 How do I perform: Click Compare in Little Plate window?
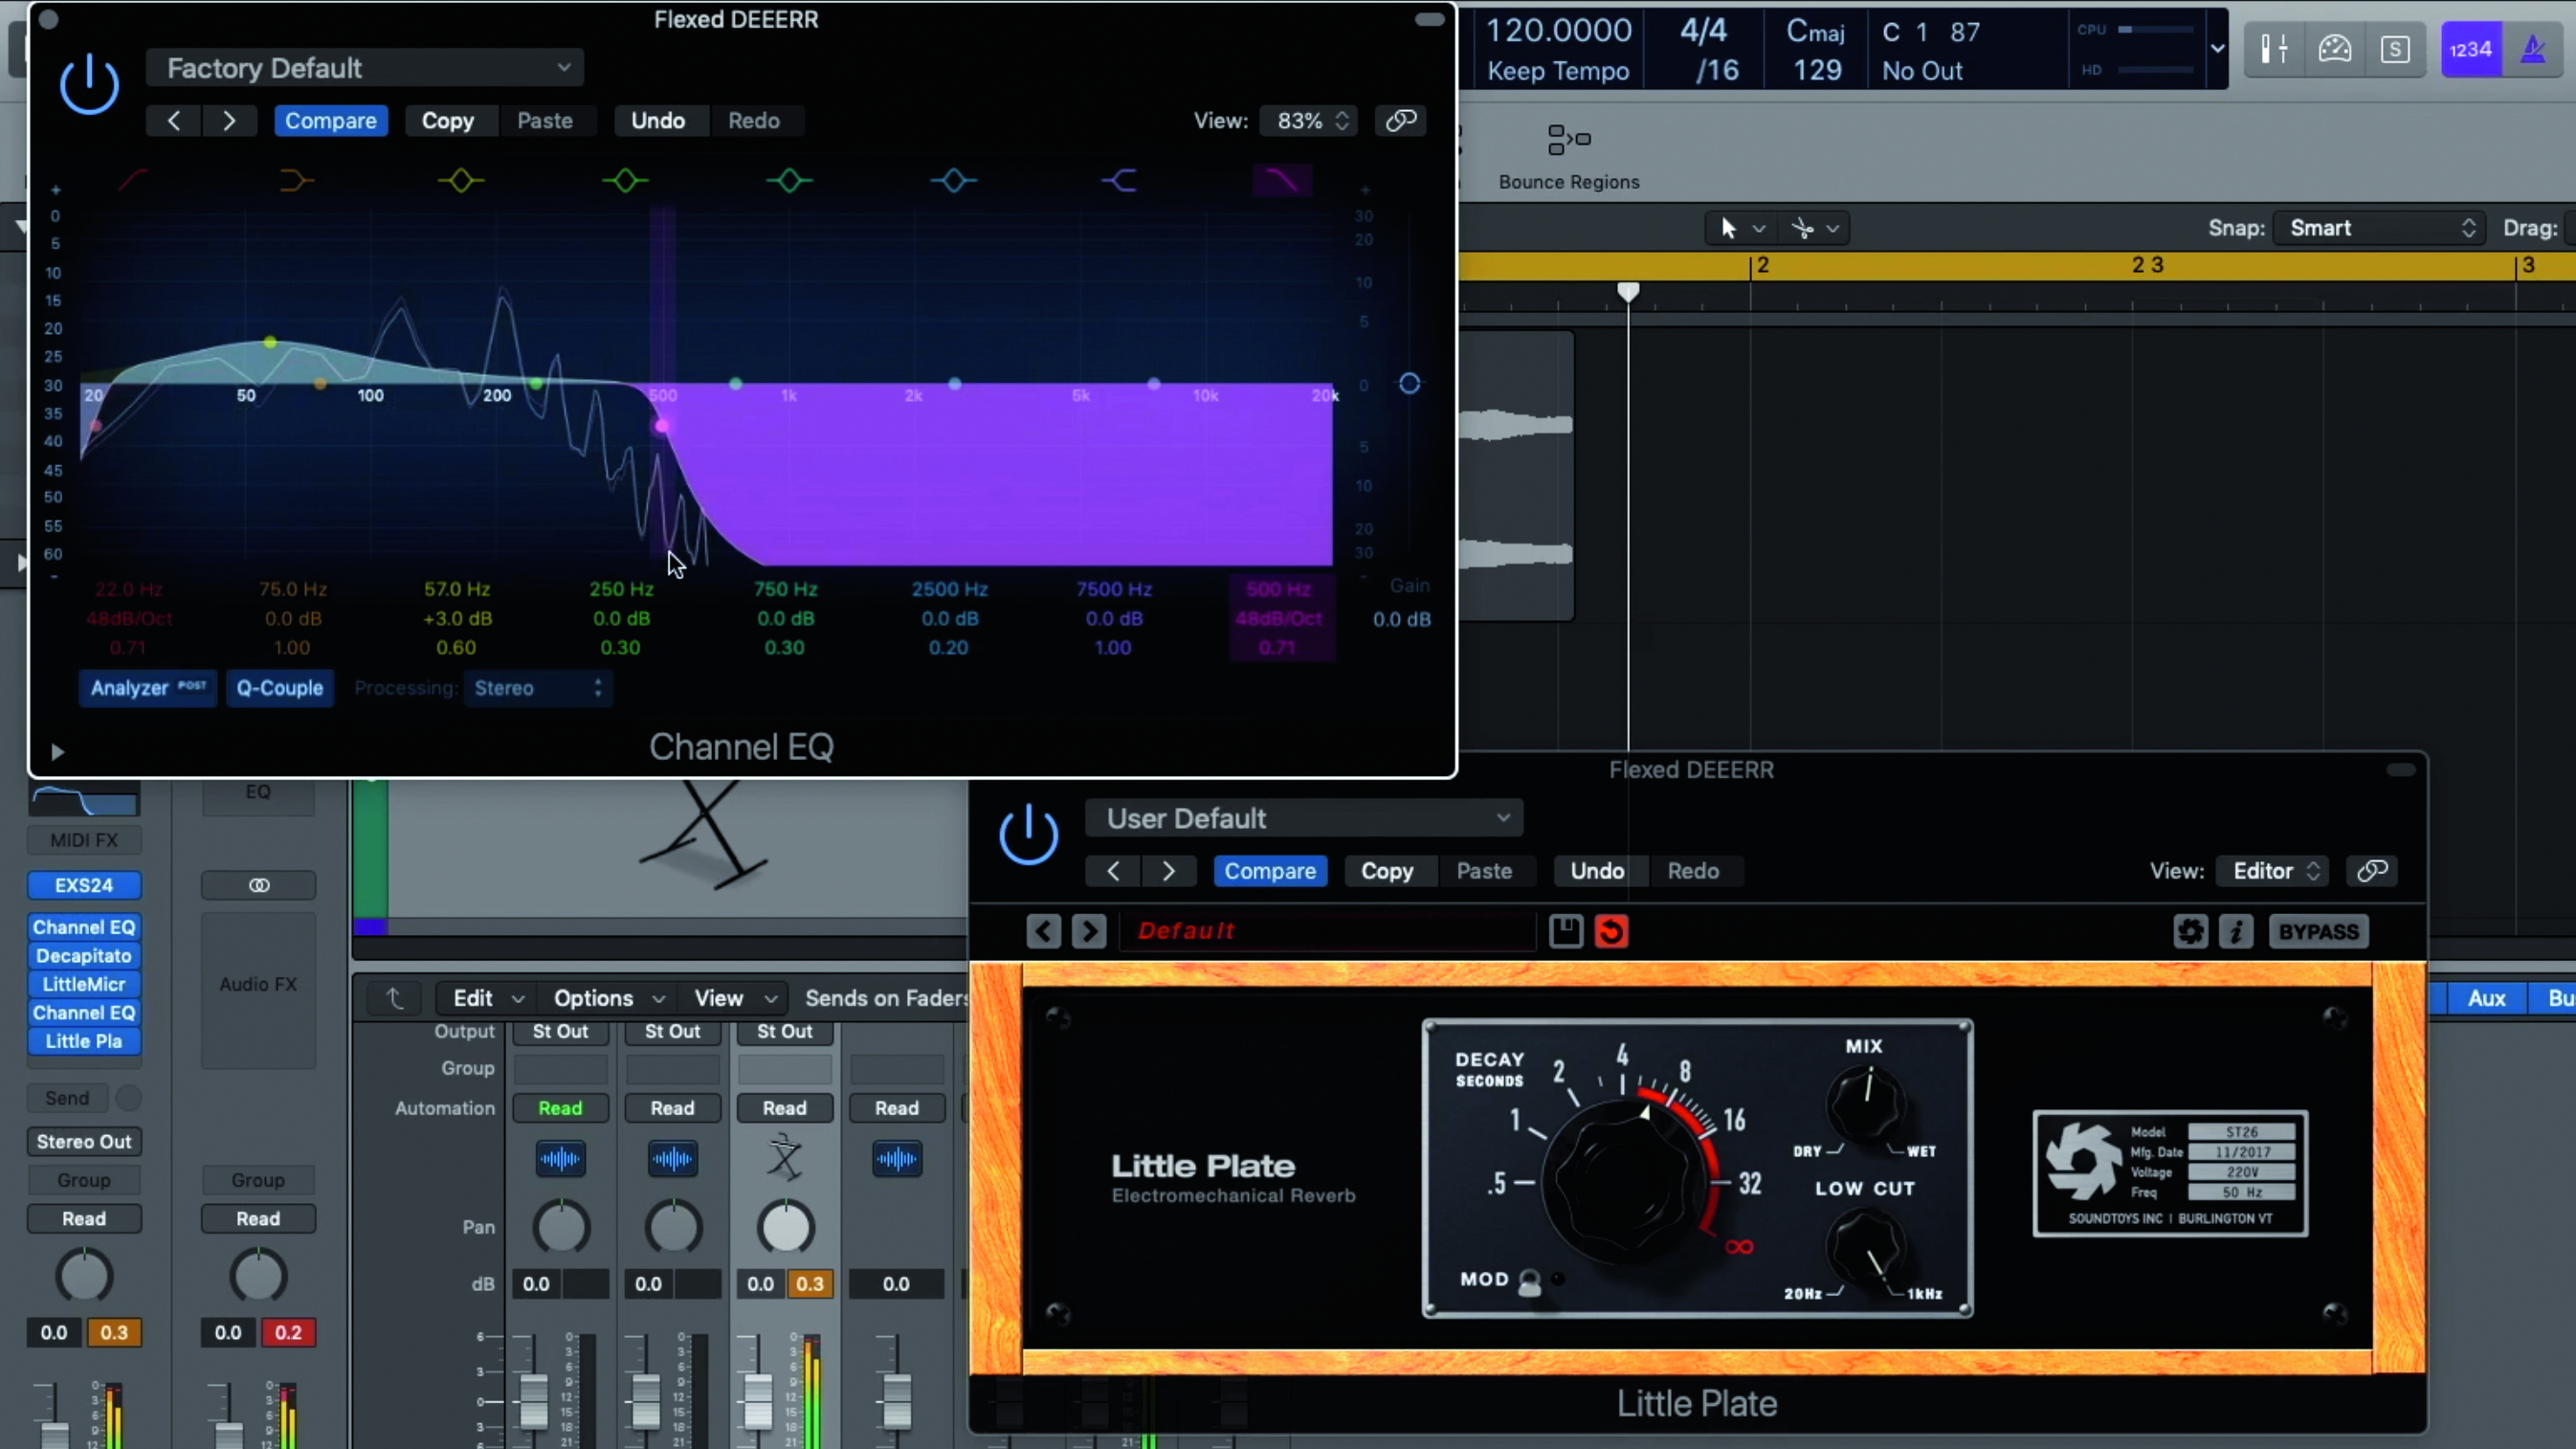(x=1270, y=871)
